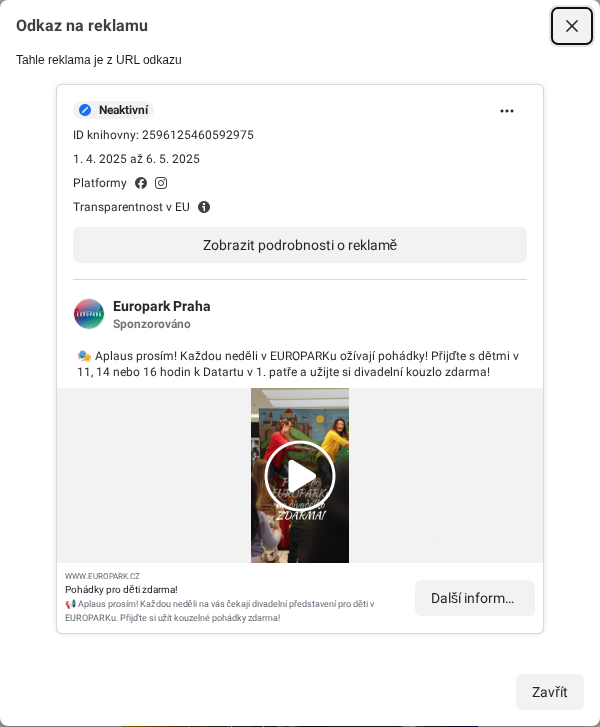600x727 pixels.
Task: Click the Instagram platform icon
Action: point(161,183)
